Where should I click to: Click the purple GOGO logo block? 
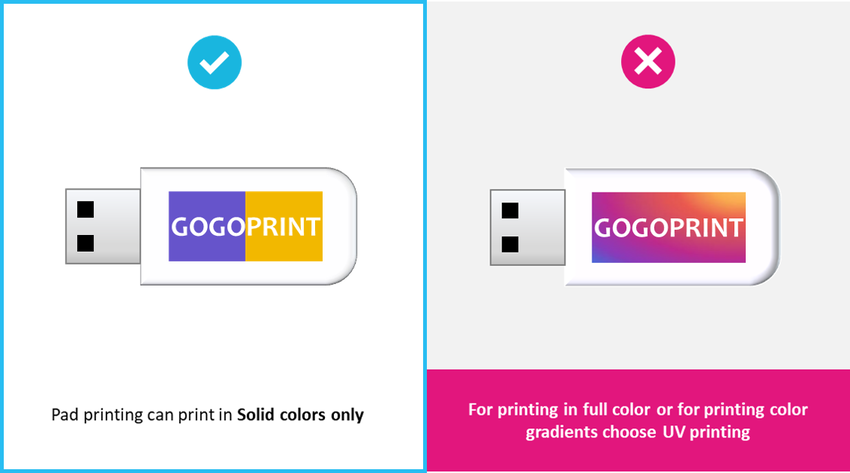pos(207,226)
